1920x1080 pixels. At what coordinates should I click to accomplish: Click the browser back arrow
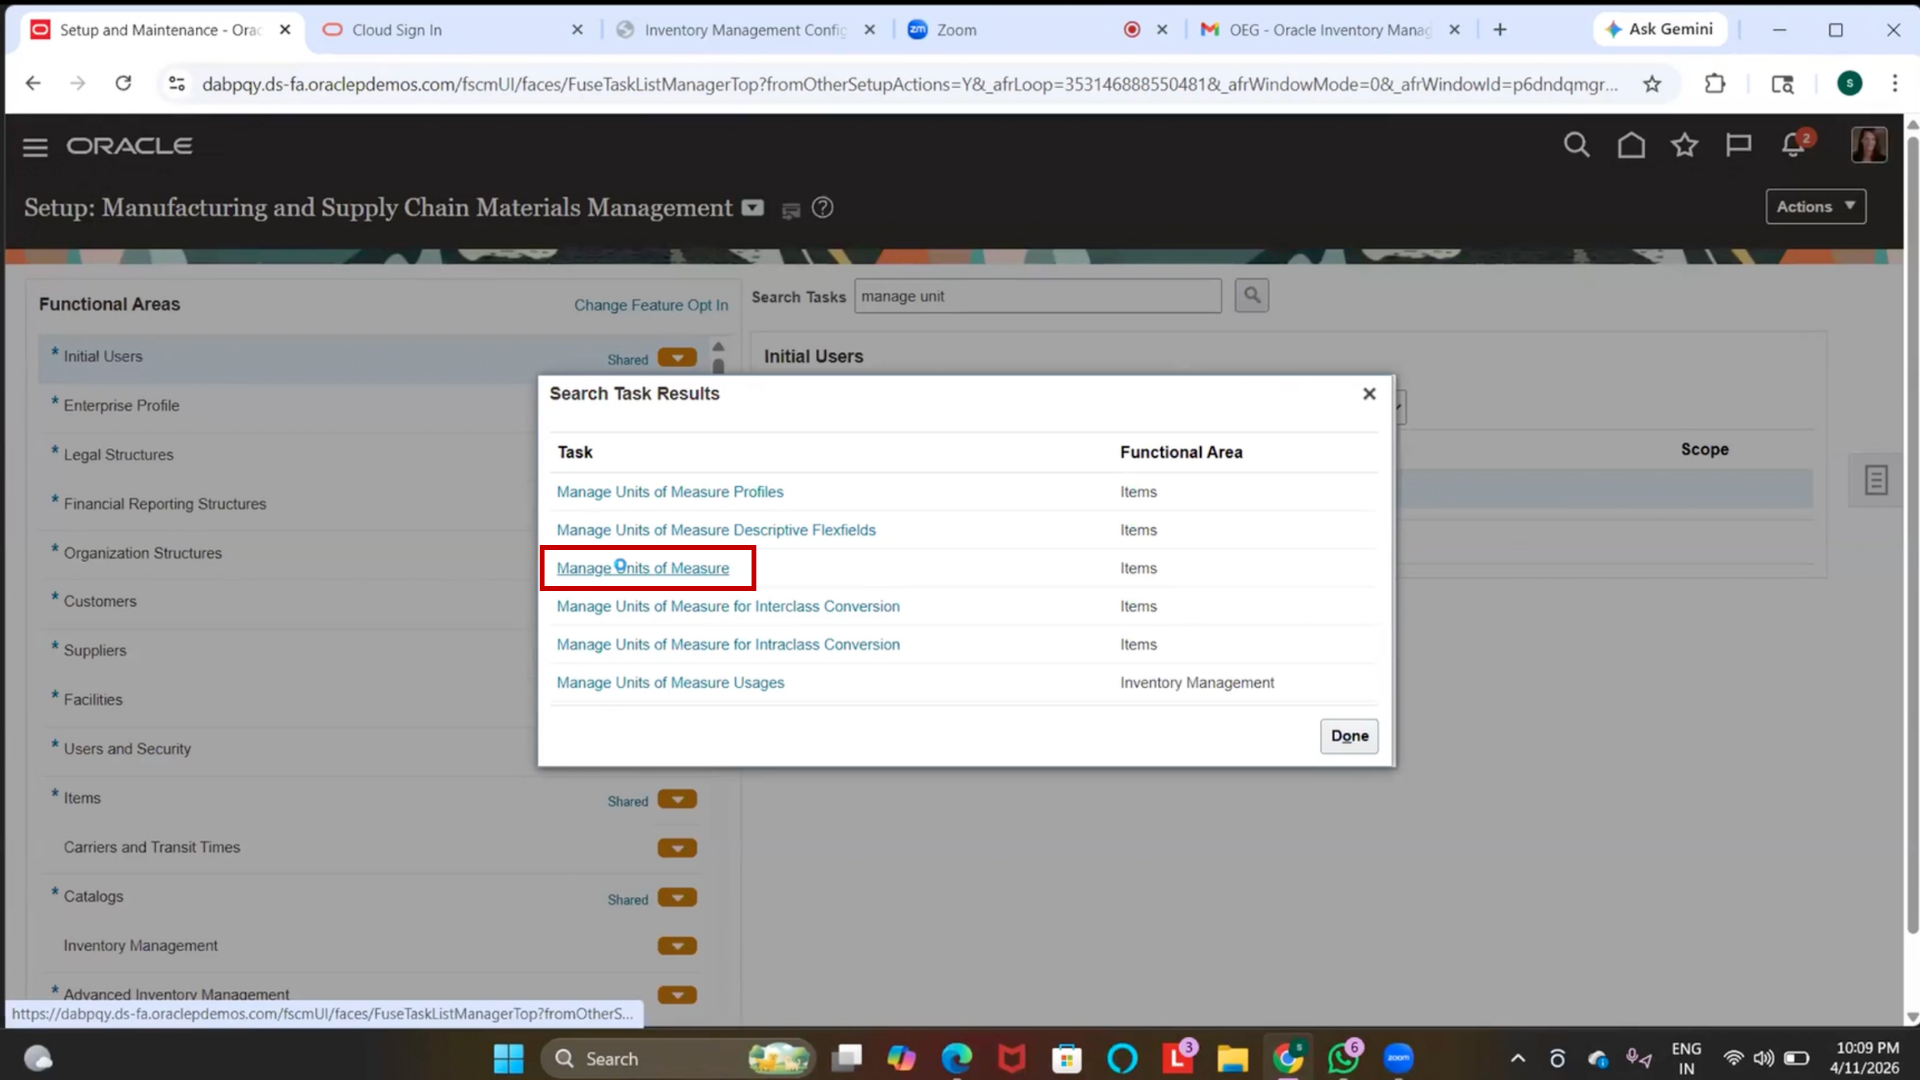pyautogui.click(x=33, y=84)
